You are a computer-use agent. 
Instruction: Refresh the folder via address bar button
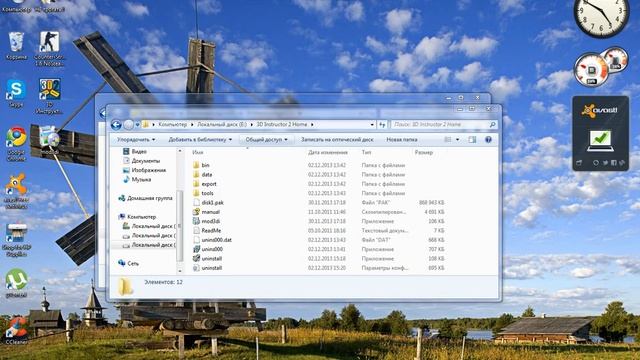382,124
